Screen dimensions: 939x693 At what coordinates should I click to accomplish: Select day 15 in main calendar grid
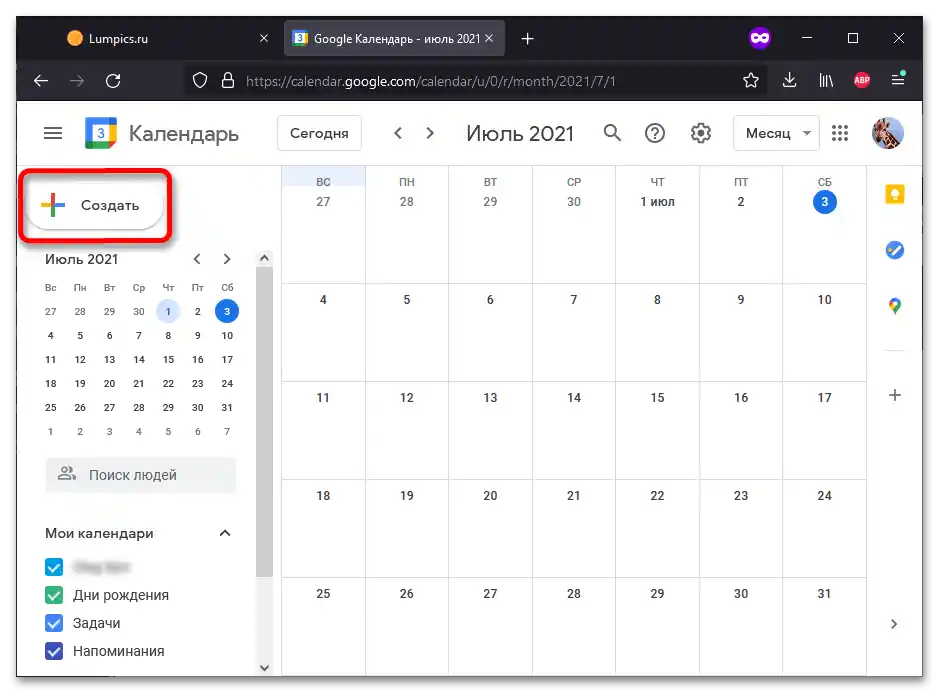click(x=657, y=398)
